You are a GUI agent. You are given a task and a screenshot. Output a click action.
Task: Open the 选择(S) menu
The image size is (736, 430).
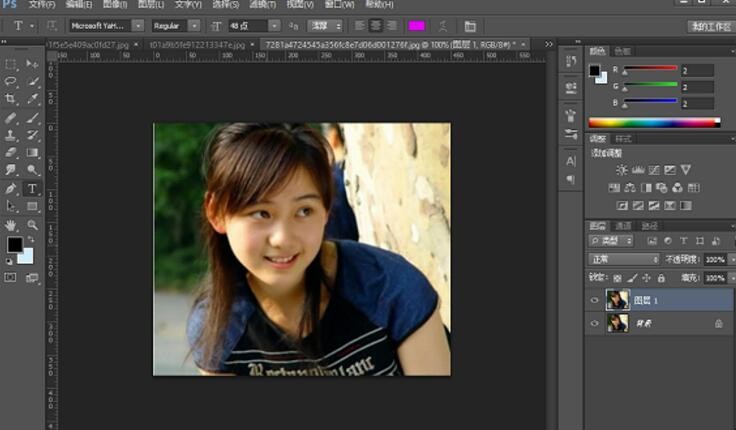(225, 5)
